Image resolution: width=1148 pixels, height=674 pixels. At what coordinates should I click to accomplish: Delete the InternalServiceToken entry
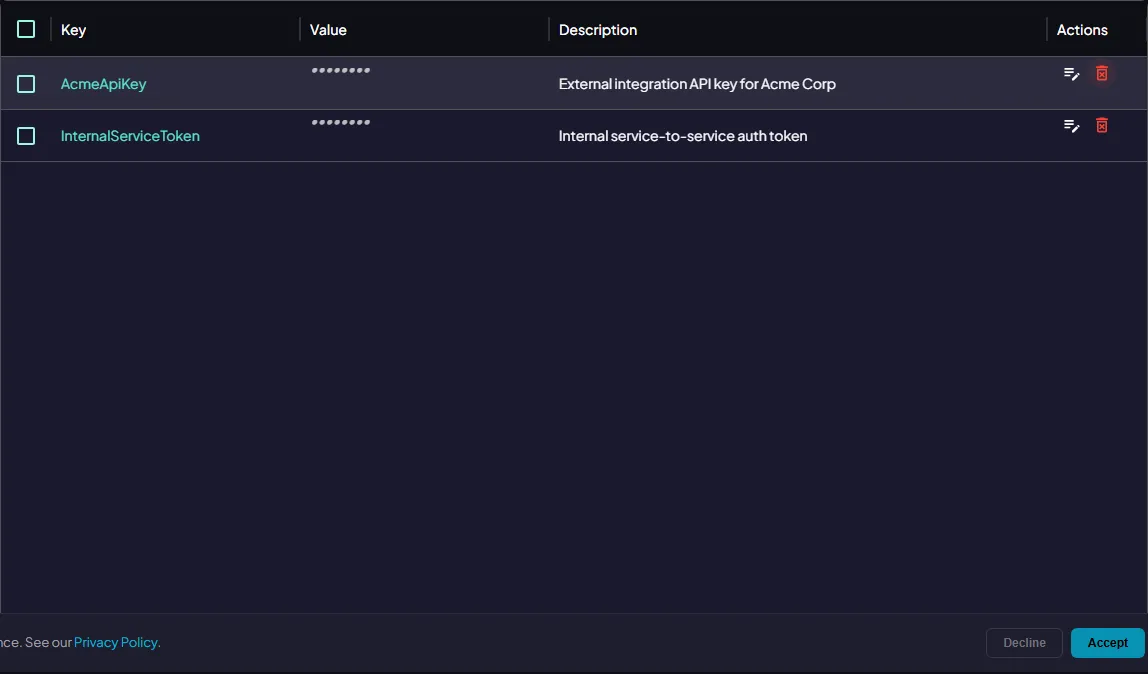click(x=1101, y=125)
